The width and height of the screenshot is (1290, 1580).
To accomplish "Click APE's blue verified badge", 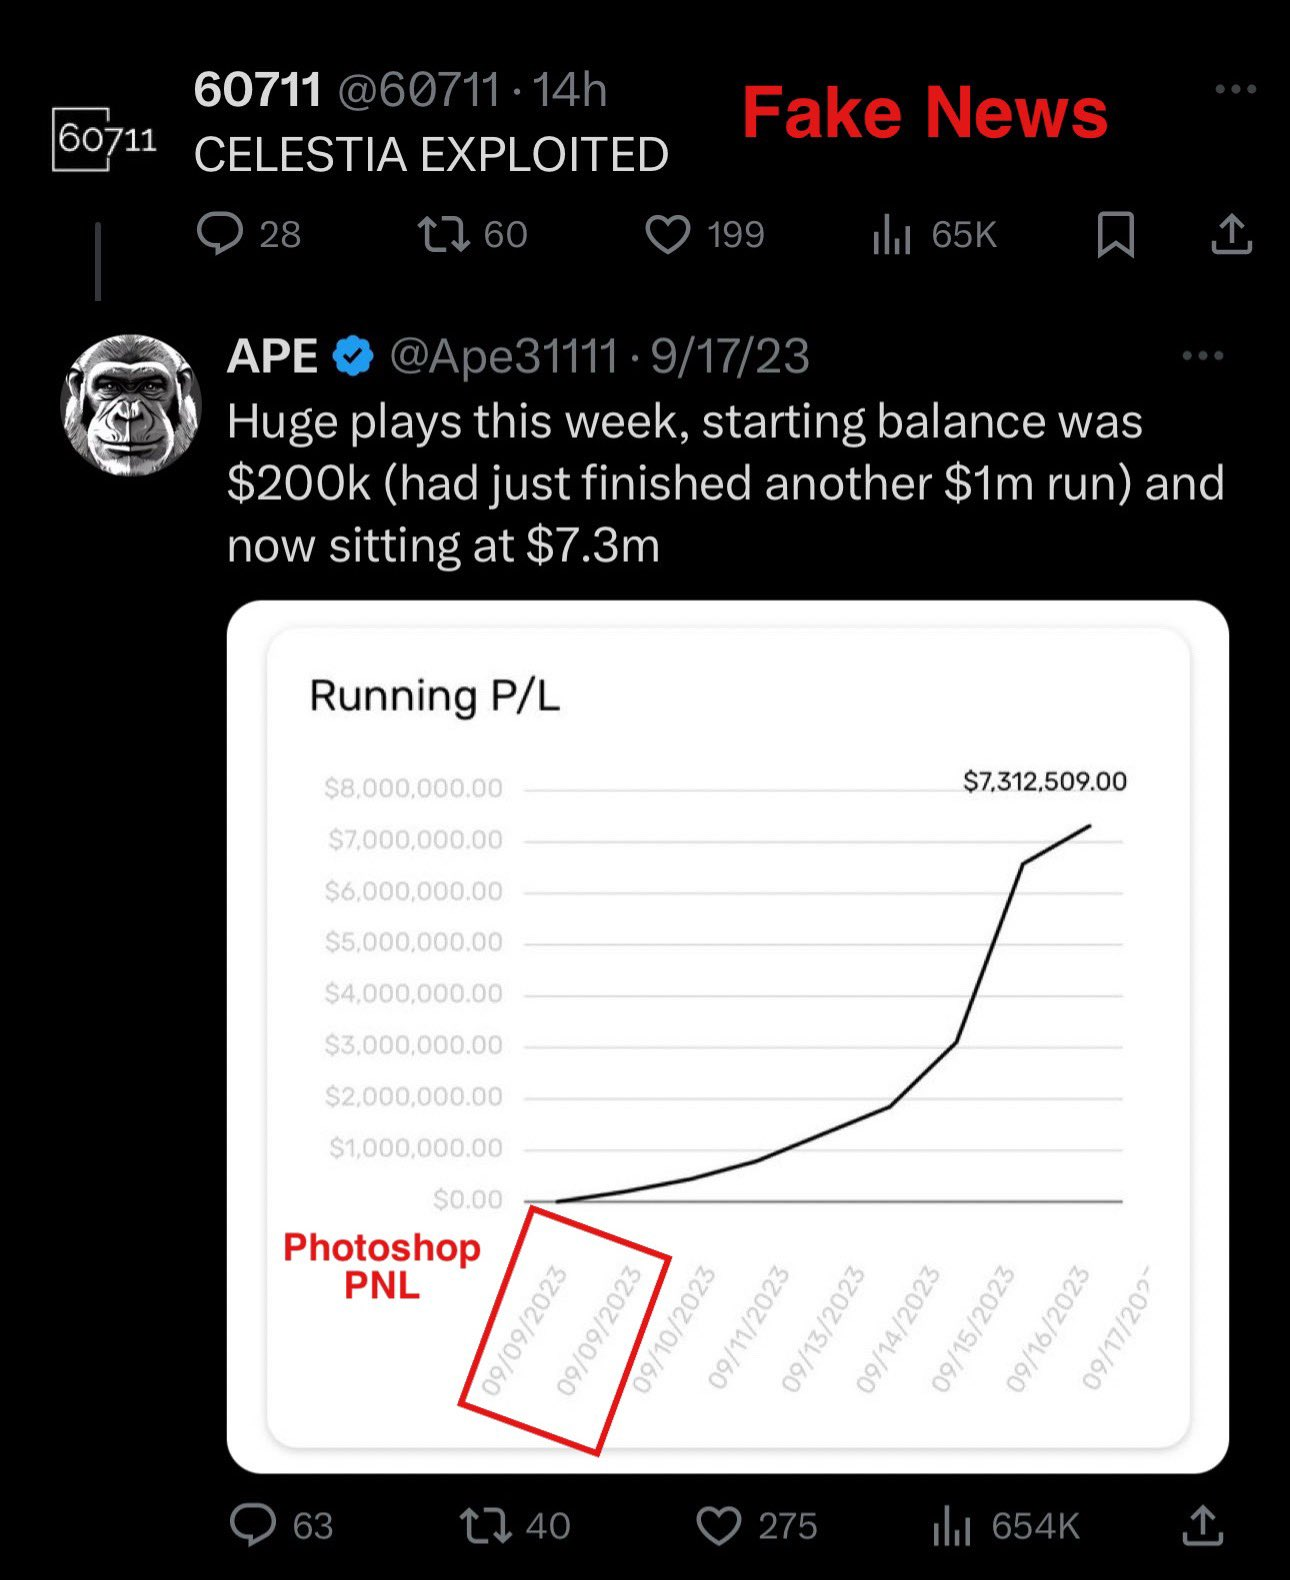I will [353, 356].
